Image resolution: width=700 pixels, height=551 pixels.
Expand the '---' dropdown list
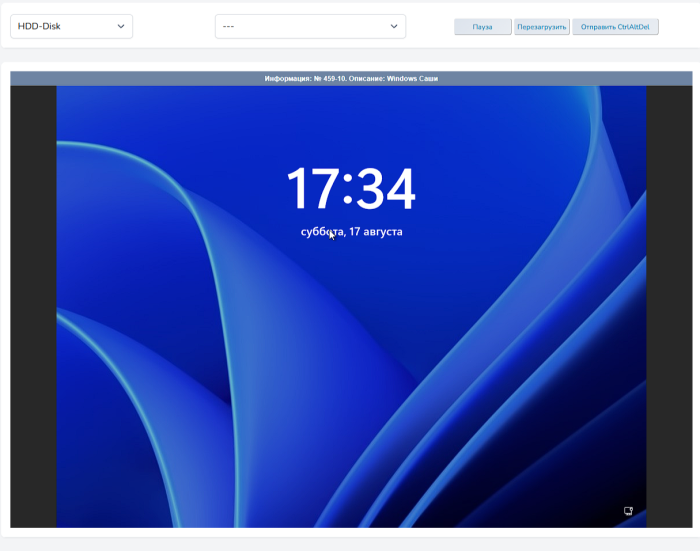point(310,26)
